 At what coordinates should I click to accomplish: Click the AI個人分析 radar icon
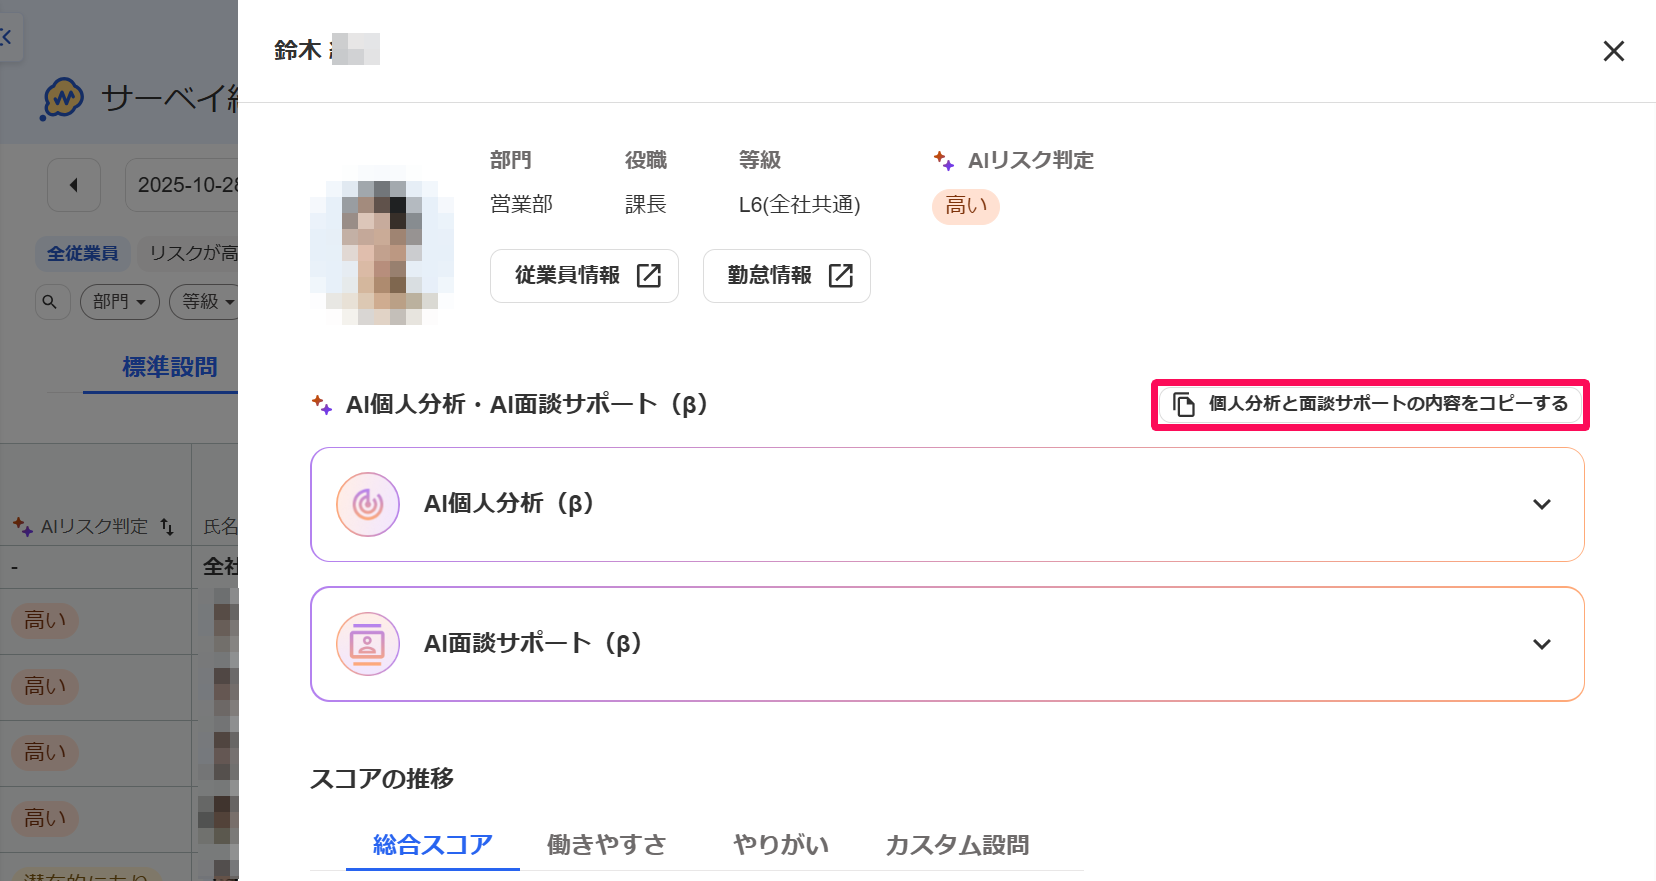[368, 504]
